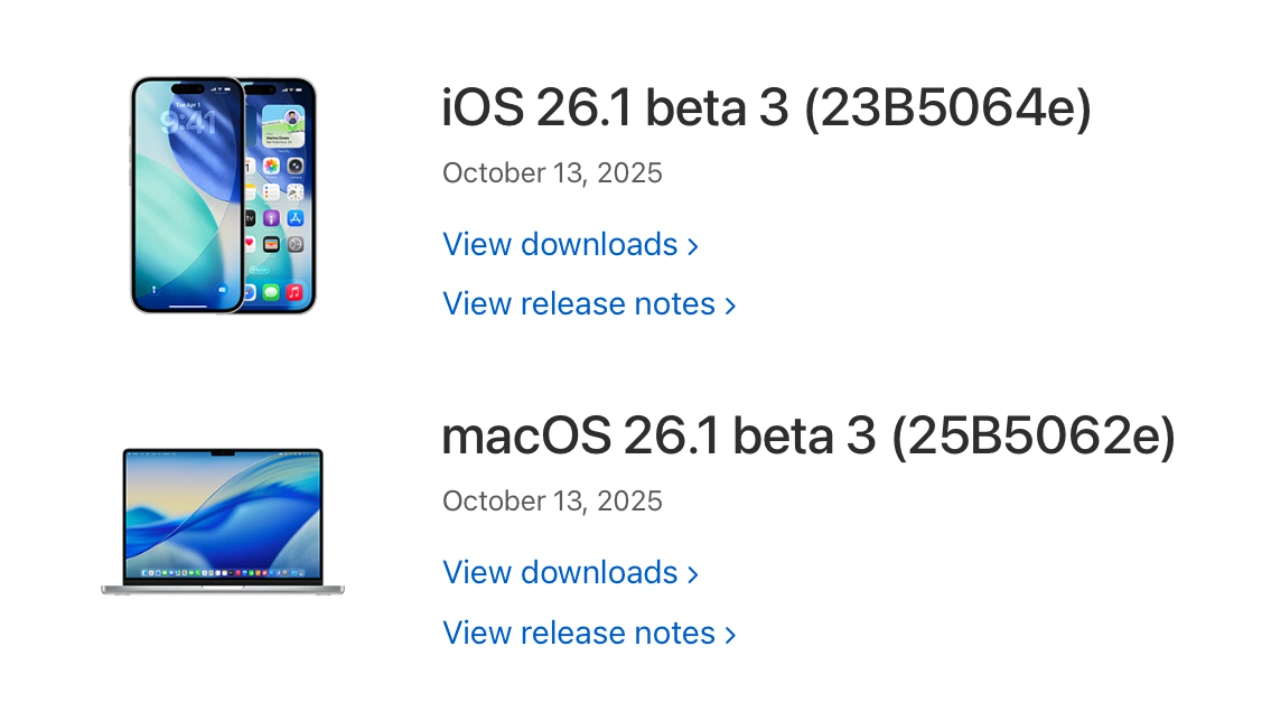
Task: Open macOS 26.1 beta 3 release notes link
Action: 578,633
